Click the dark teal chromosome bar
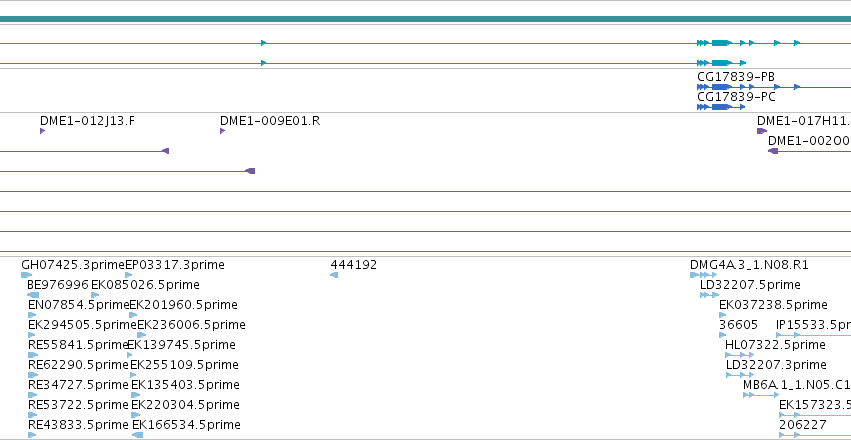851x440 pixels. point(426,20)
